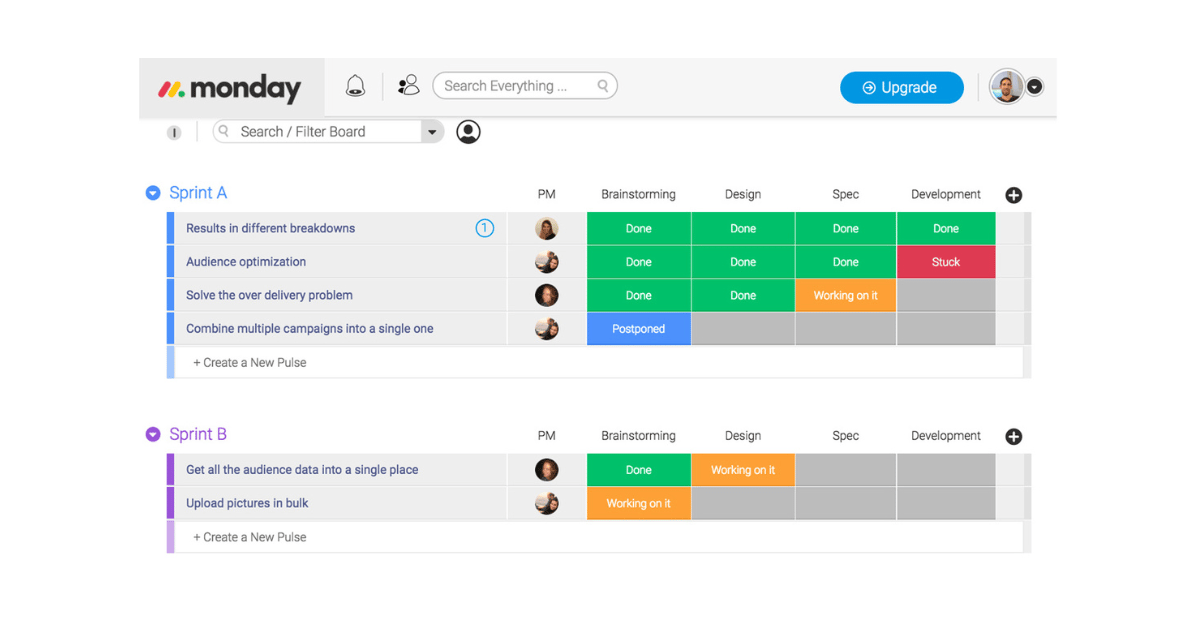Click PM avatar for Upload pictures in bulk

point(546,503)
